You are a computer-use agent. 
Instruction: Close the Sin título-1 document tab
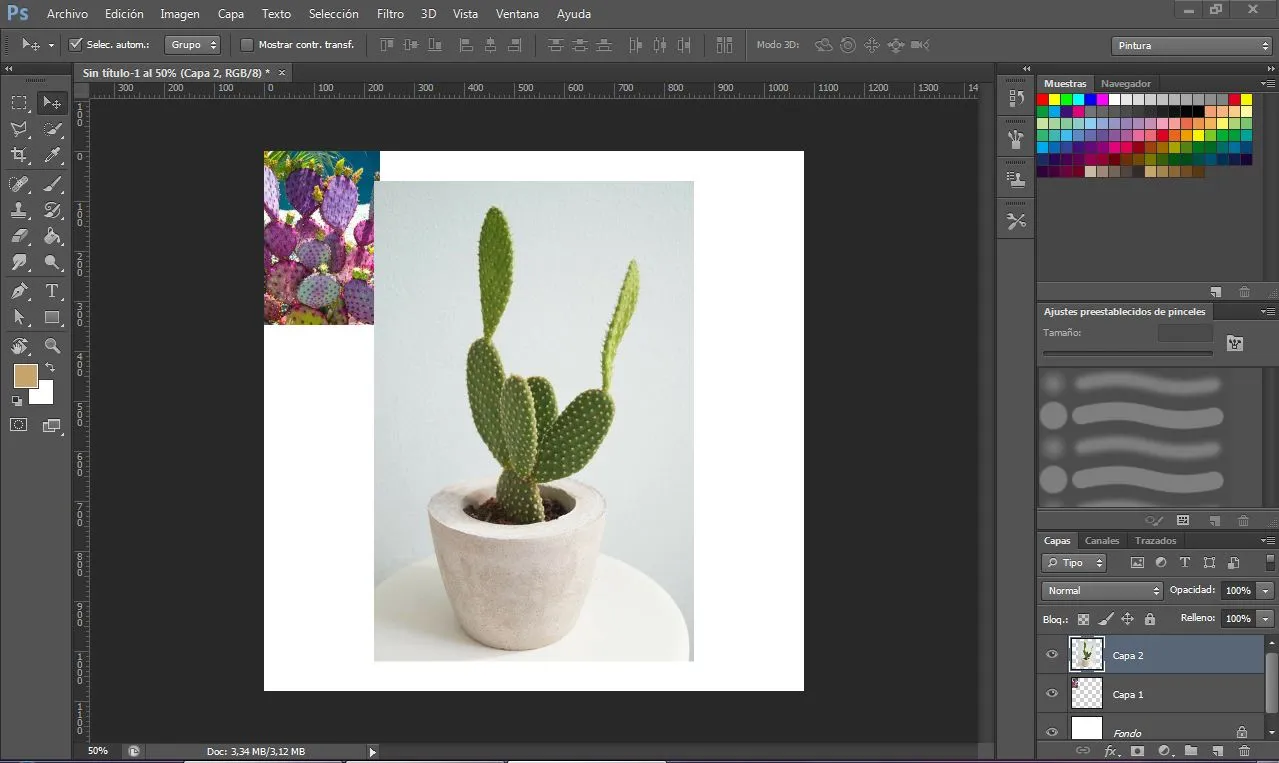(282, 72)
